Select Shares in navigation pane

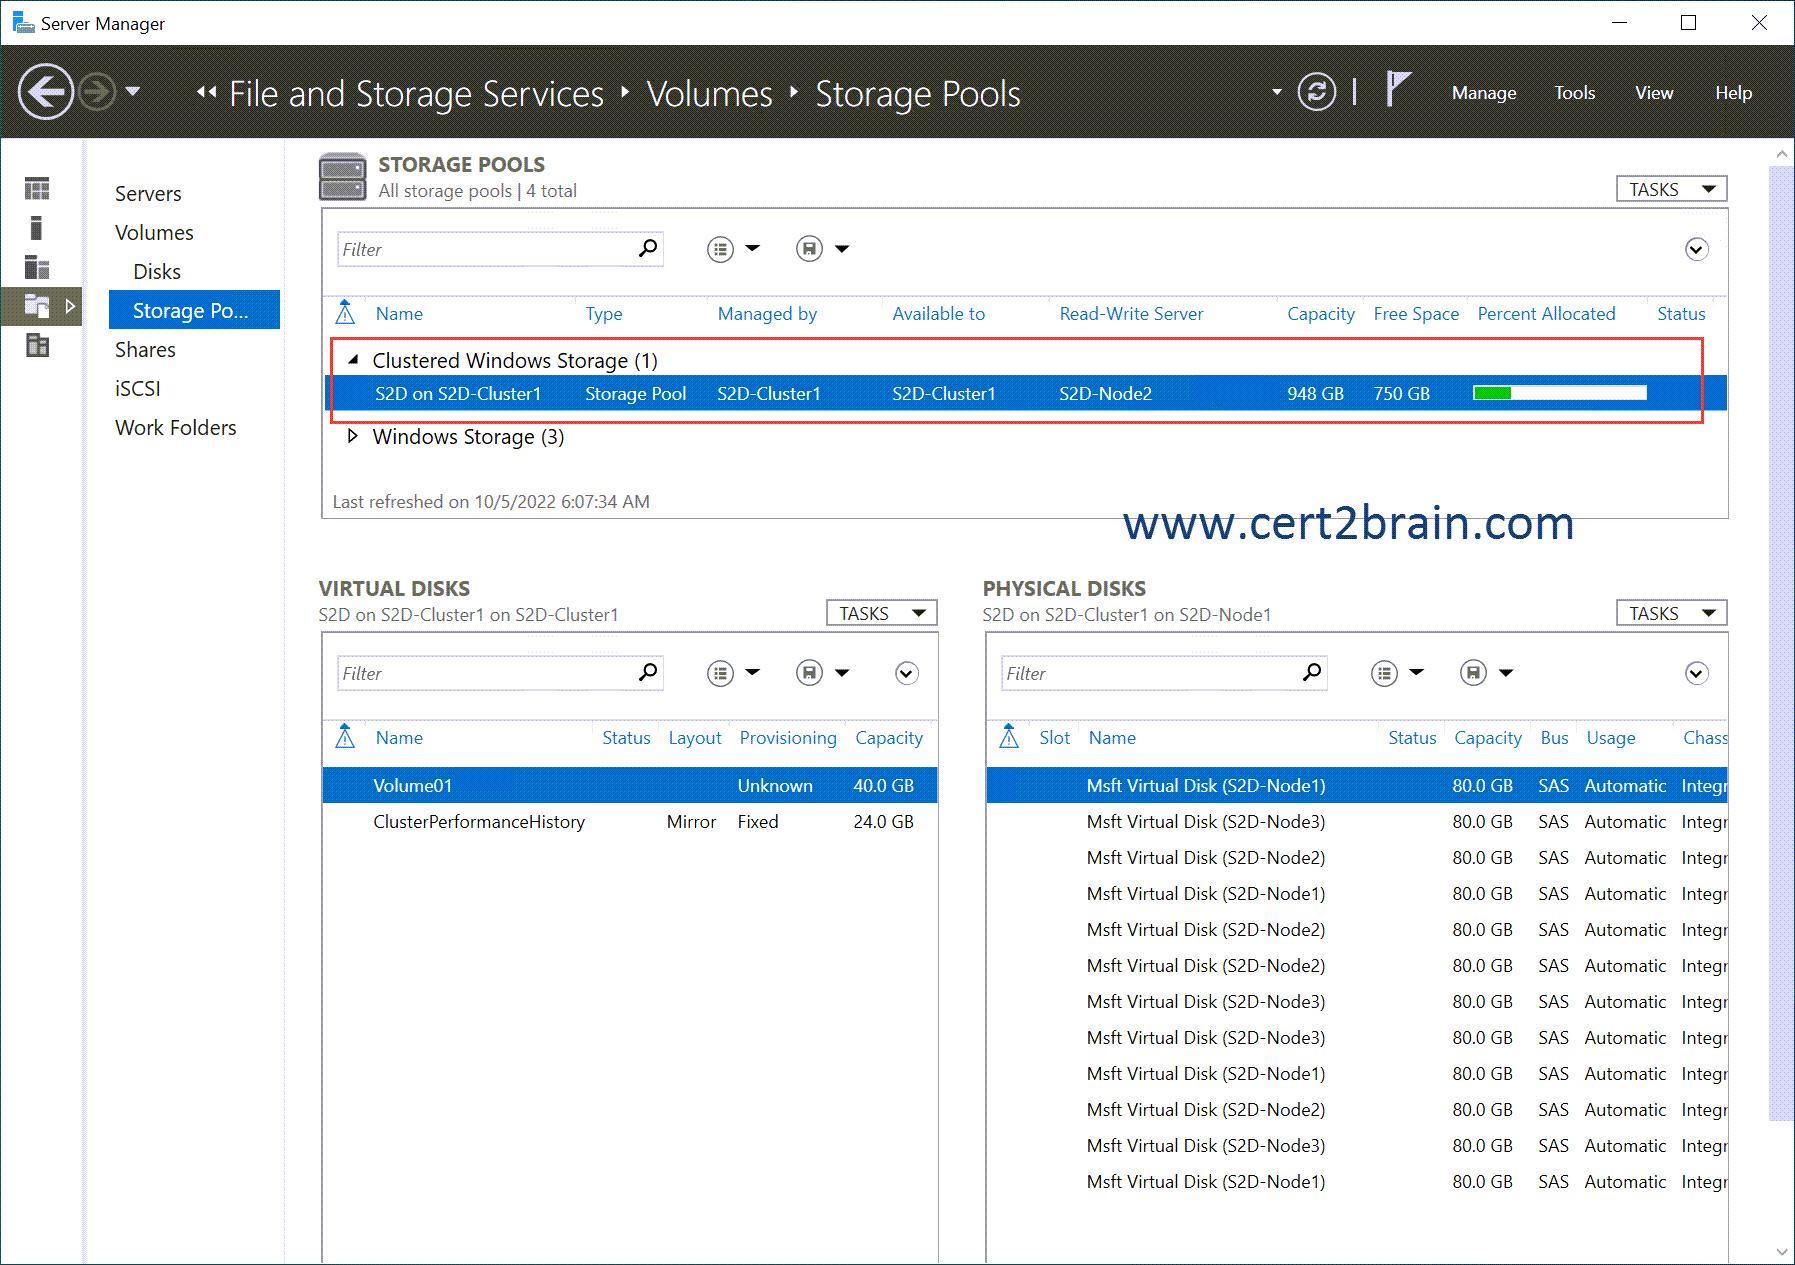tap(145, 350)
